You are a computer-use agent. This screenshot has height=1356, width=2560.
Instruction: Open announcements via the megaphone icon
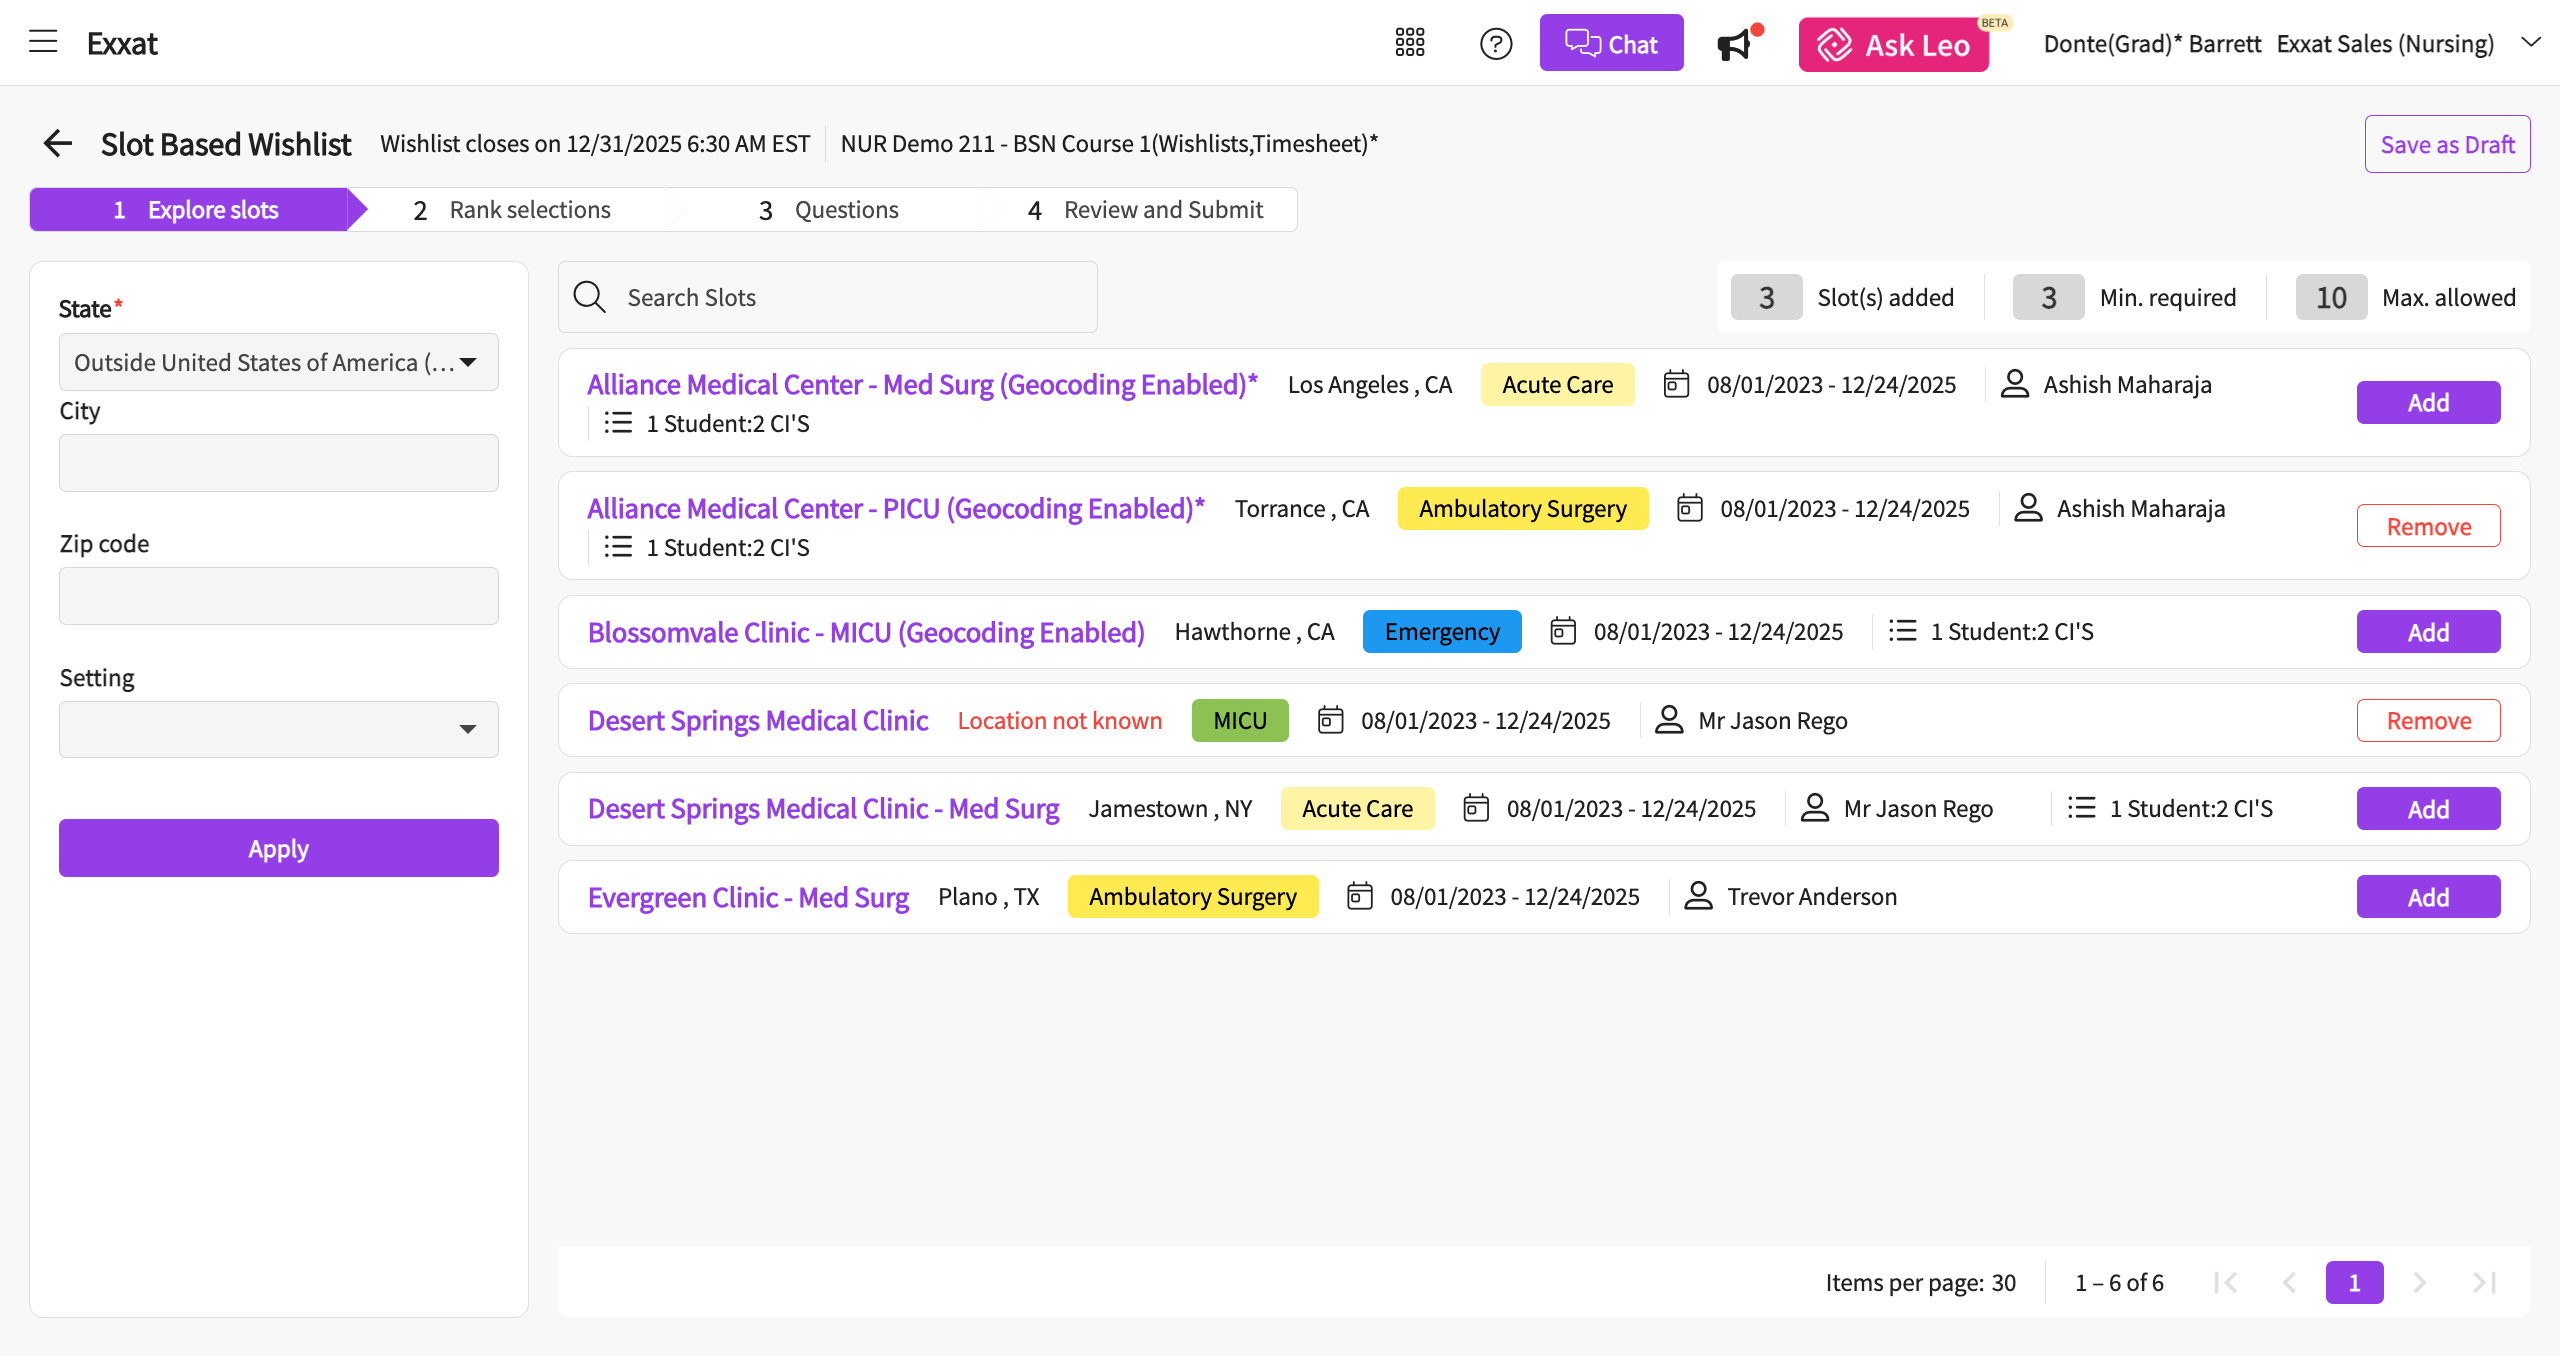[1735, 44]
